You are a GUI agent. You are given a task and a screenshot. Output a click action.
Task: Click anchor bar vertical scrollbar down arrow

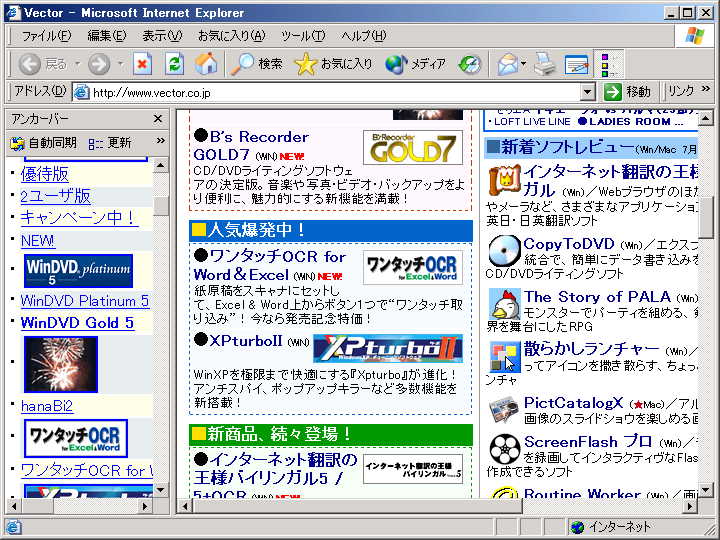pos(160,490)
